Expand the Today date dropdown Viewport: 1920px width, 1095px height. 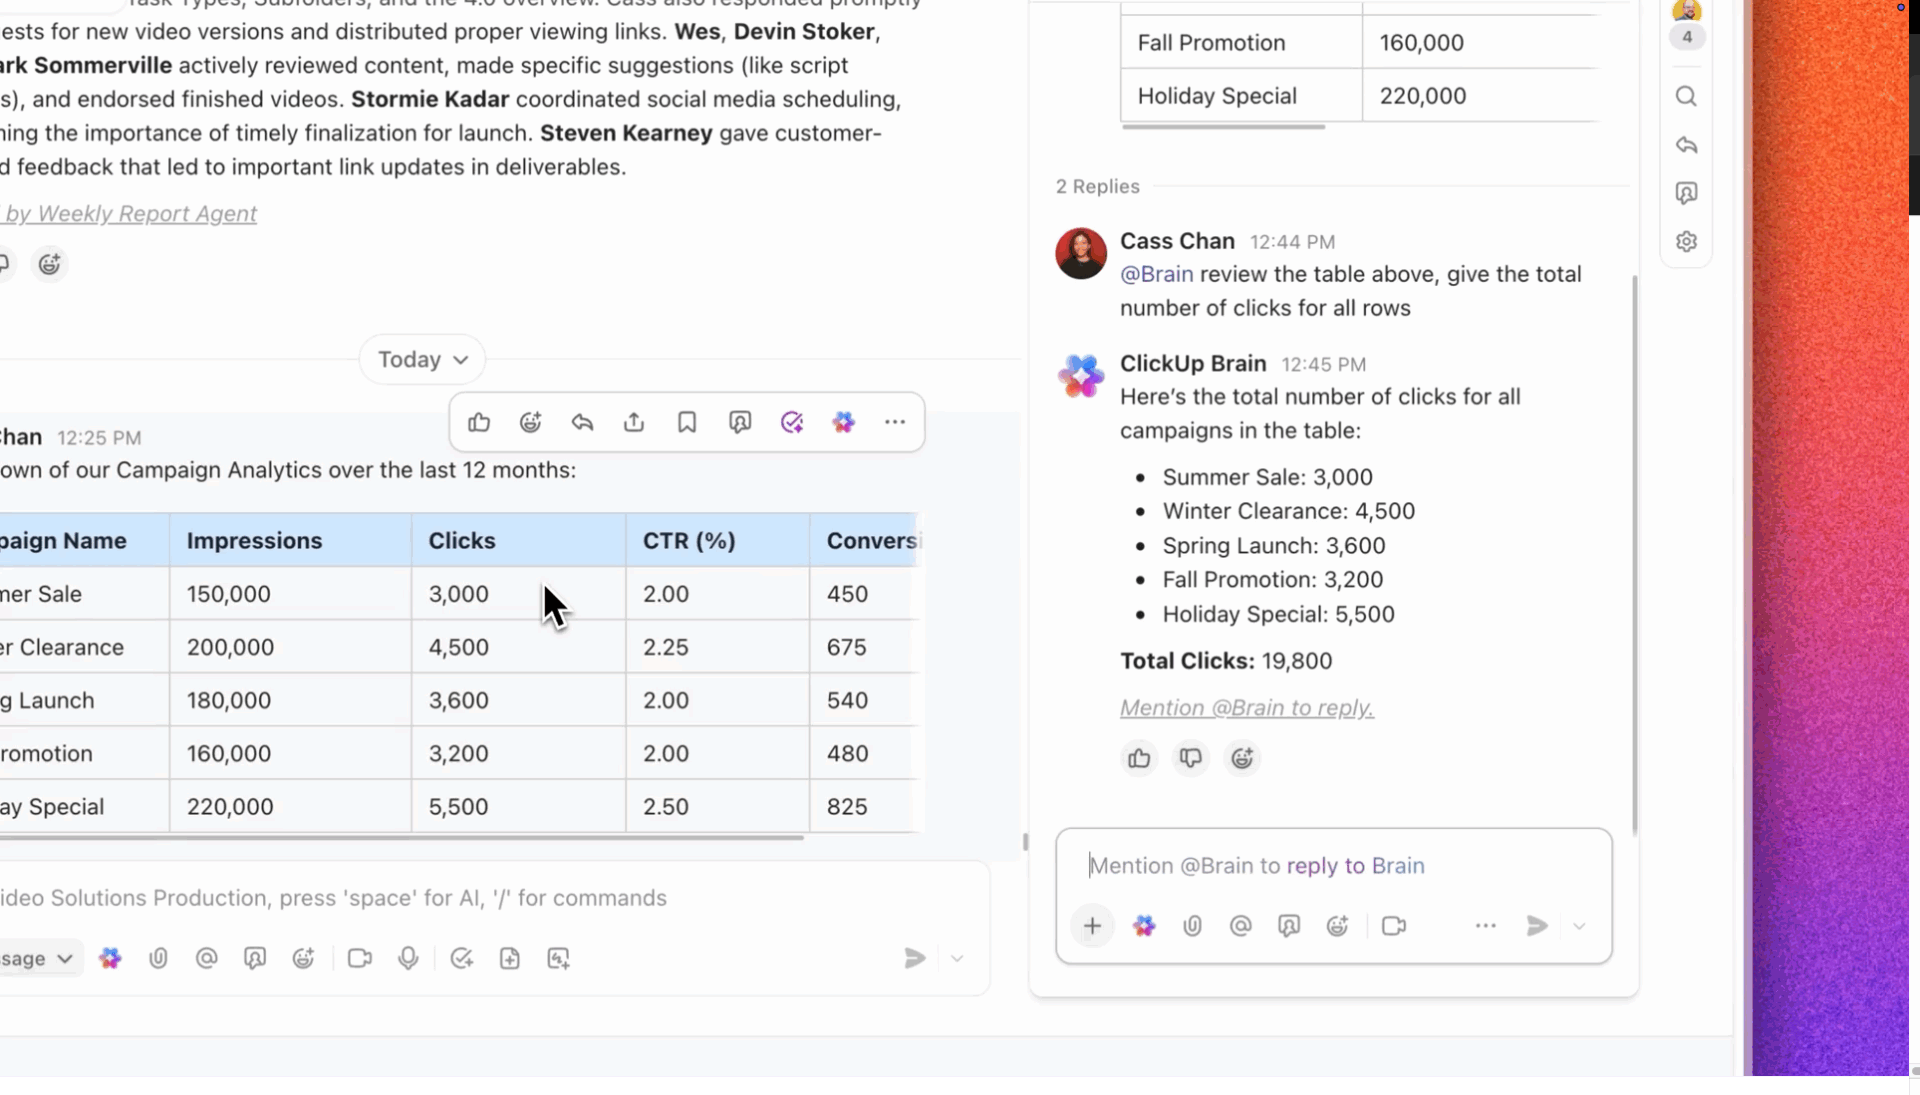click(x=422, y=360)
